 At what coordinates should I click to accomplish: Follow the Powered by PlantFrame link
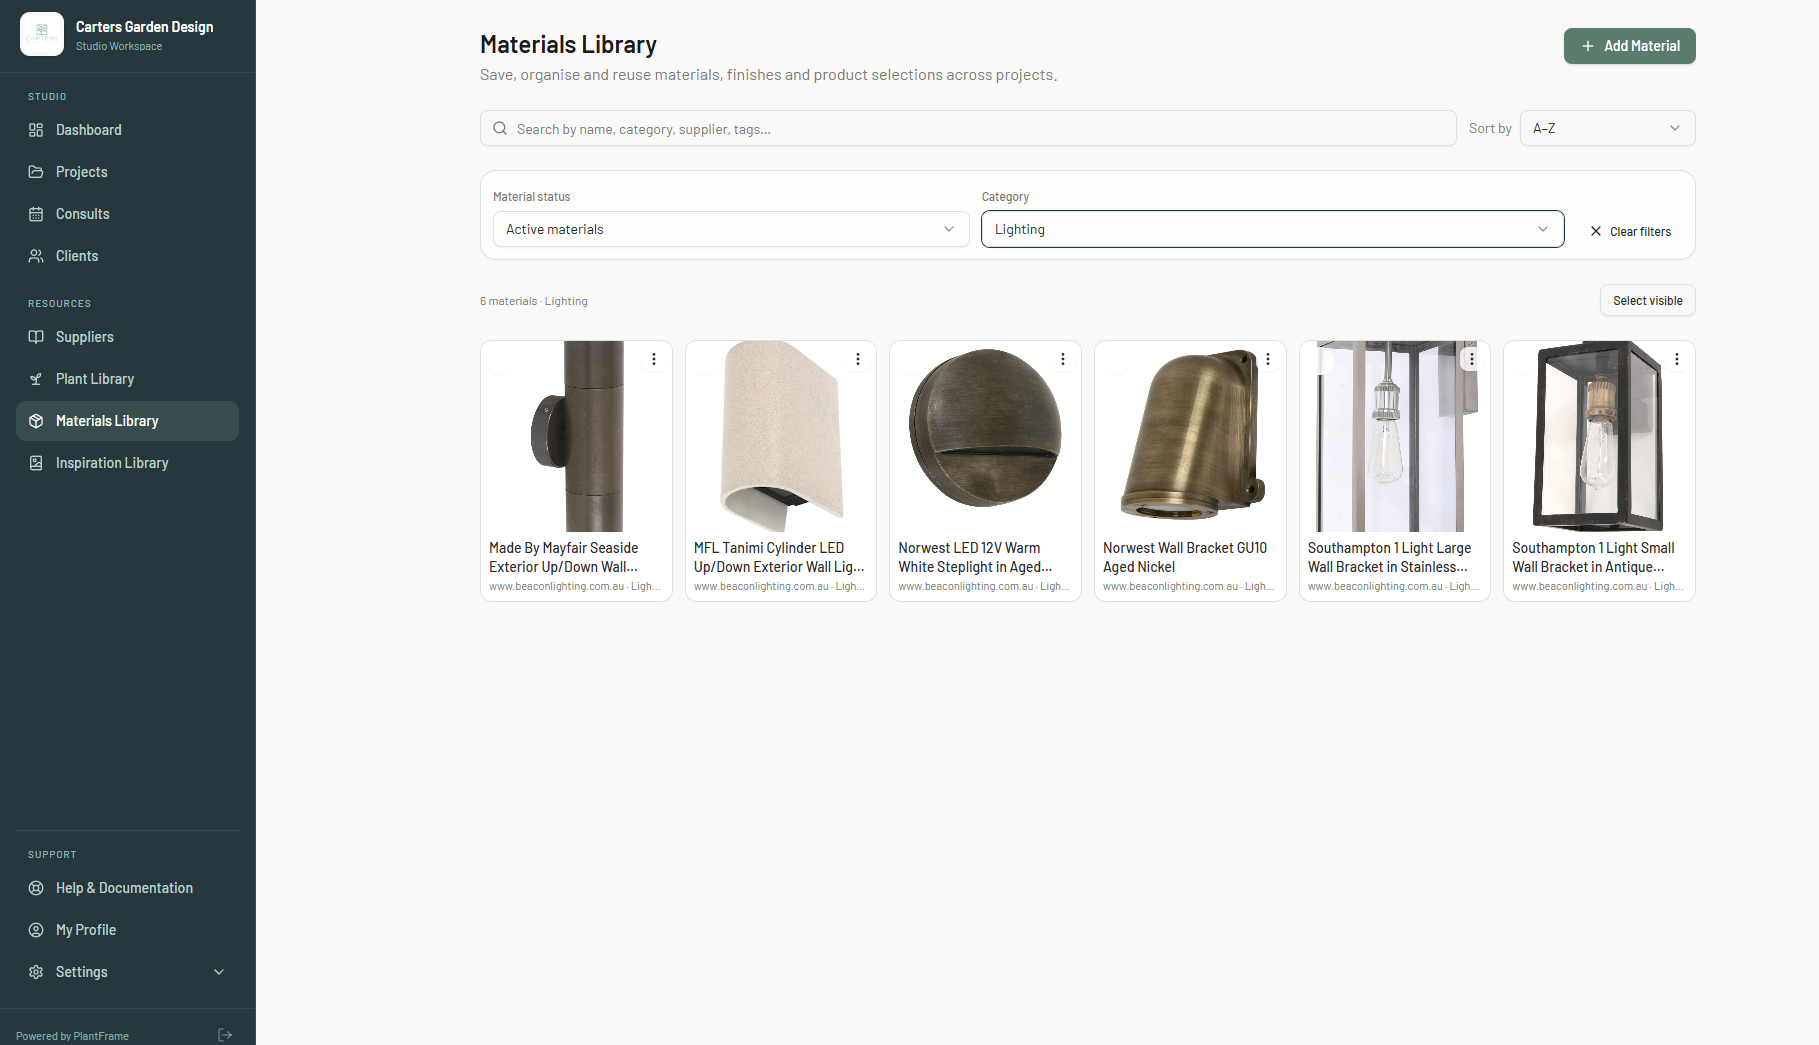pos(72,1036)
